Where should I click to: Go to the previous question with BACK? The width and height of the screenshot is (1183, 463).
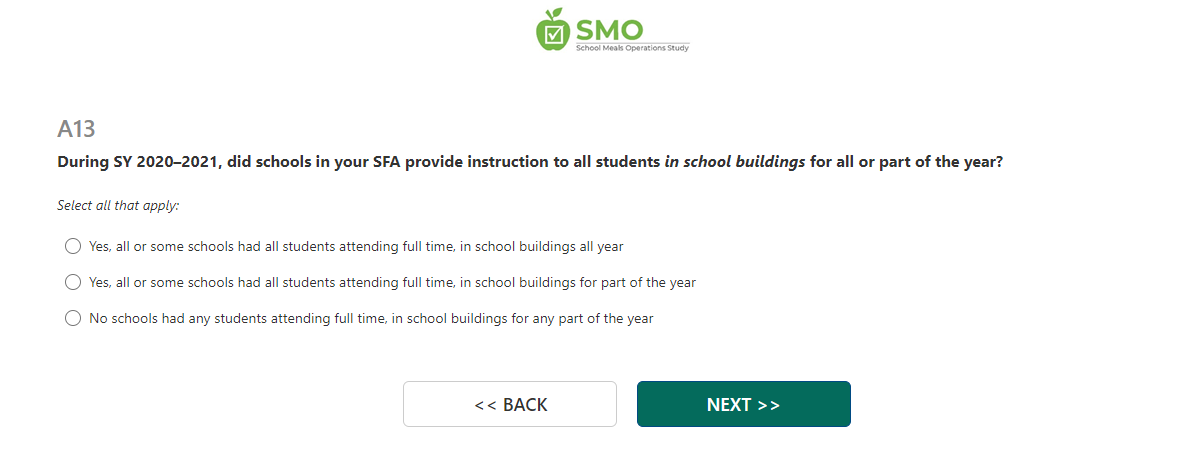coord(510,404)
